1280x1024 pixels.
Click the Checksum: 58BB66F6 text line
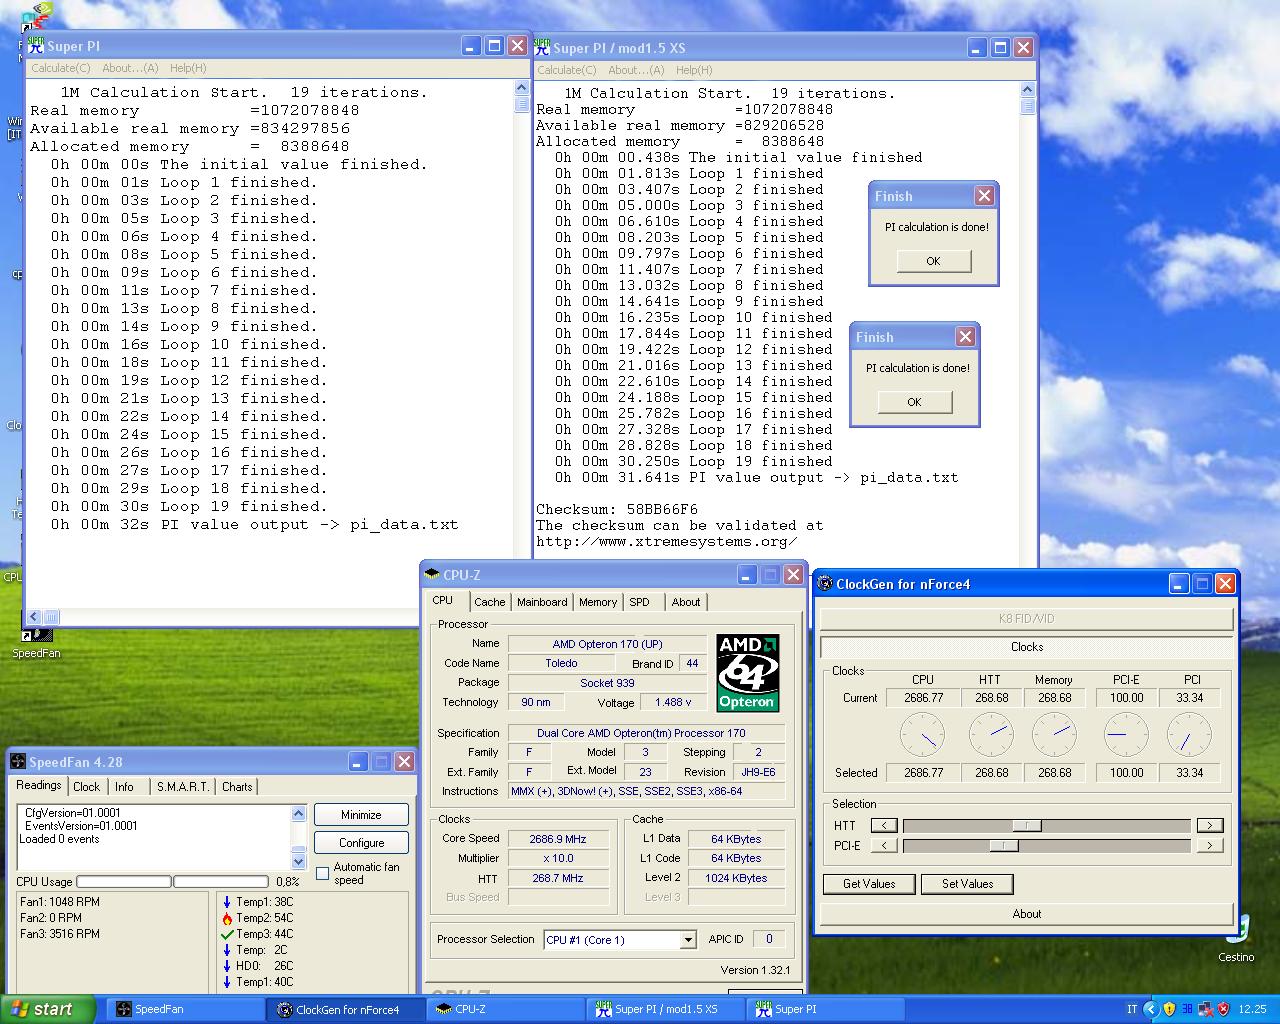pos(617,510)
